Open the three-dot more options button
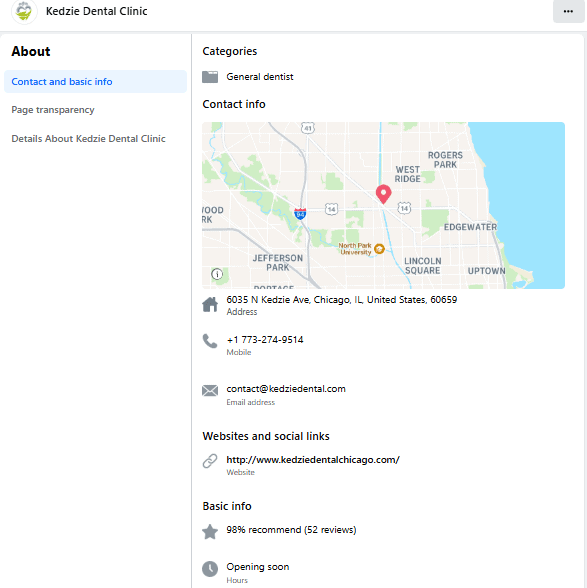Viewport: 587px width, 588px height. click(568, 11)
